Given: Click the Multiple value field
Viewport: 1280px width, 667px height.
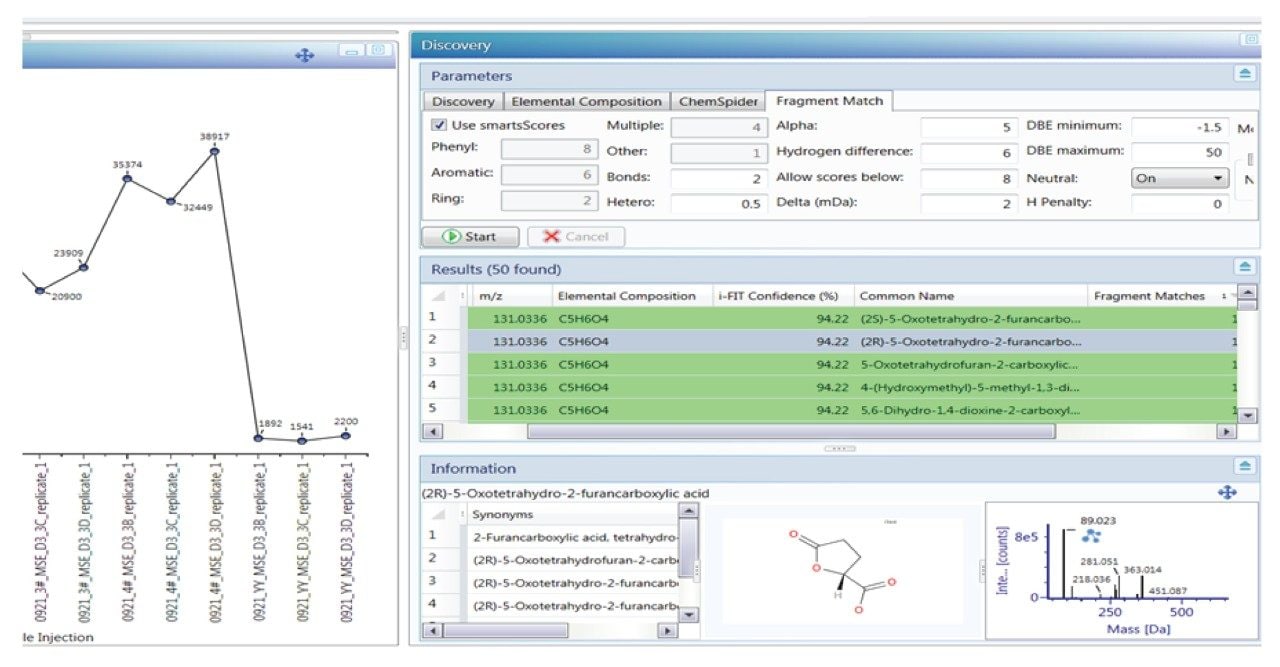Looking at the screenshot, I should tap(717, 127).
